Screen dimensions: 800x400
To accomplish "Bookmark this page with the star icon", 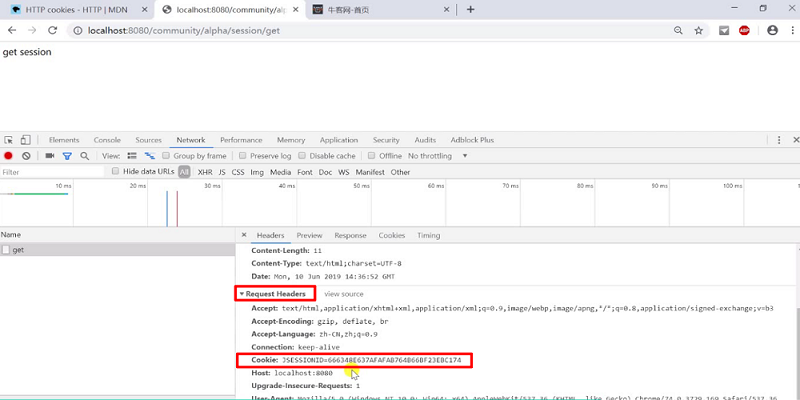I will [698, 31].
